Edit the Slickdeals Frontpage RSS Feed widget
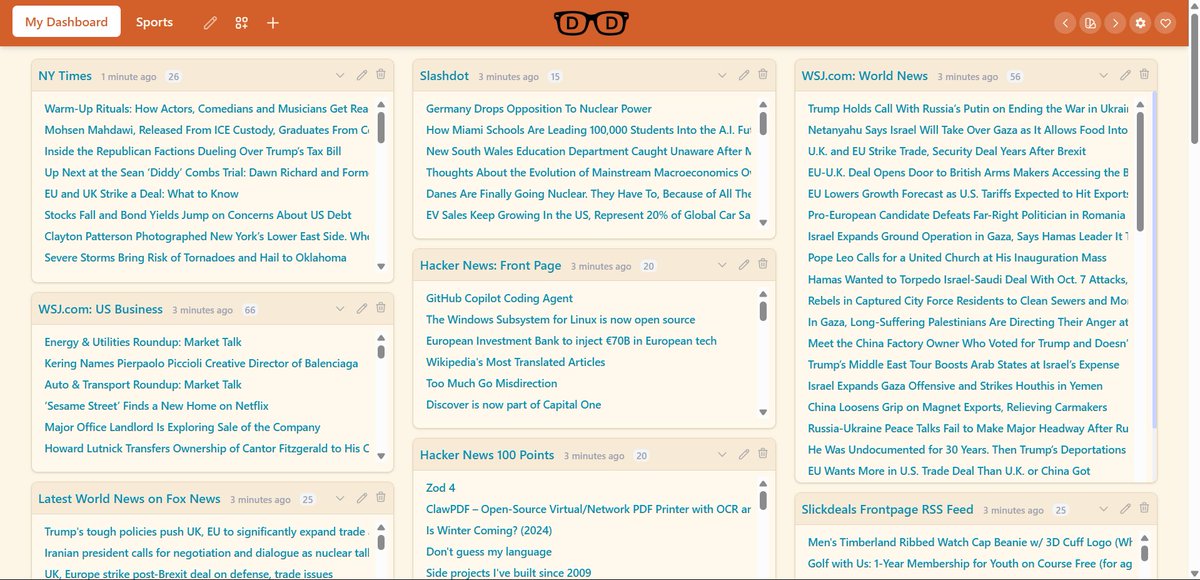The width and height of the screenshot is (1200, 580). pos(1126,509)
